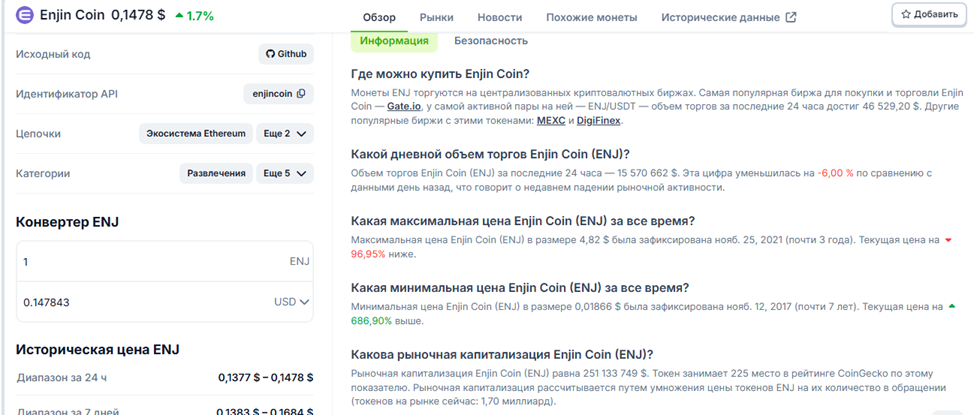This screenshot has width=974, height=415.
Task: Switch to the Безопасность sub-tab
Action: tap(490, 41)
